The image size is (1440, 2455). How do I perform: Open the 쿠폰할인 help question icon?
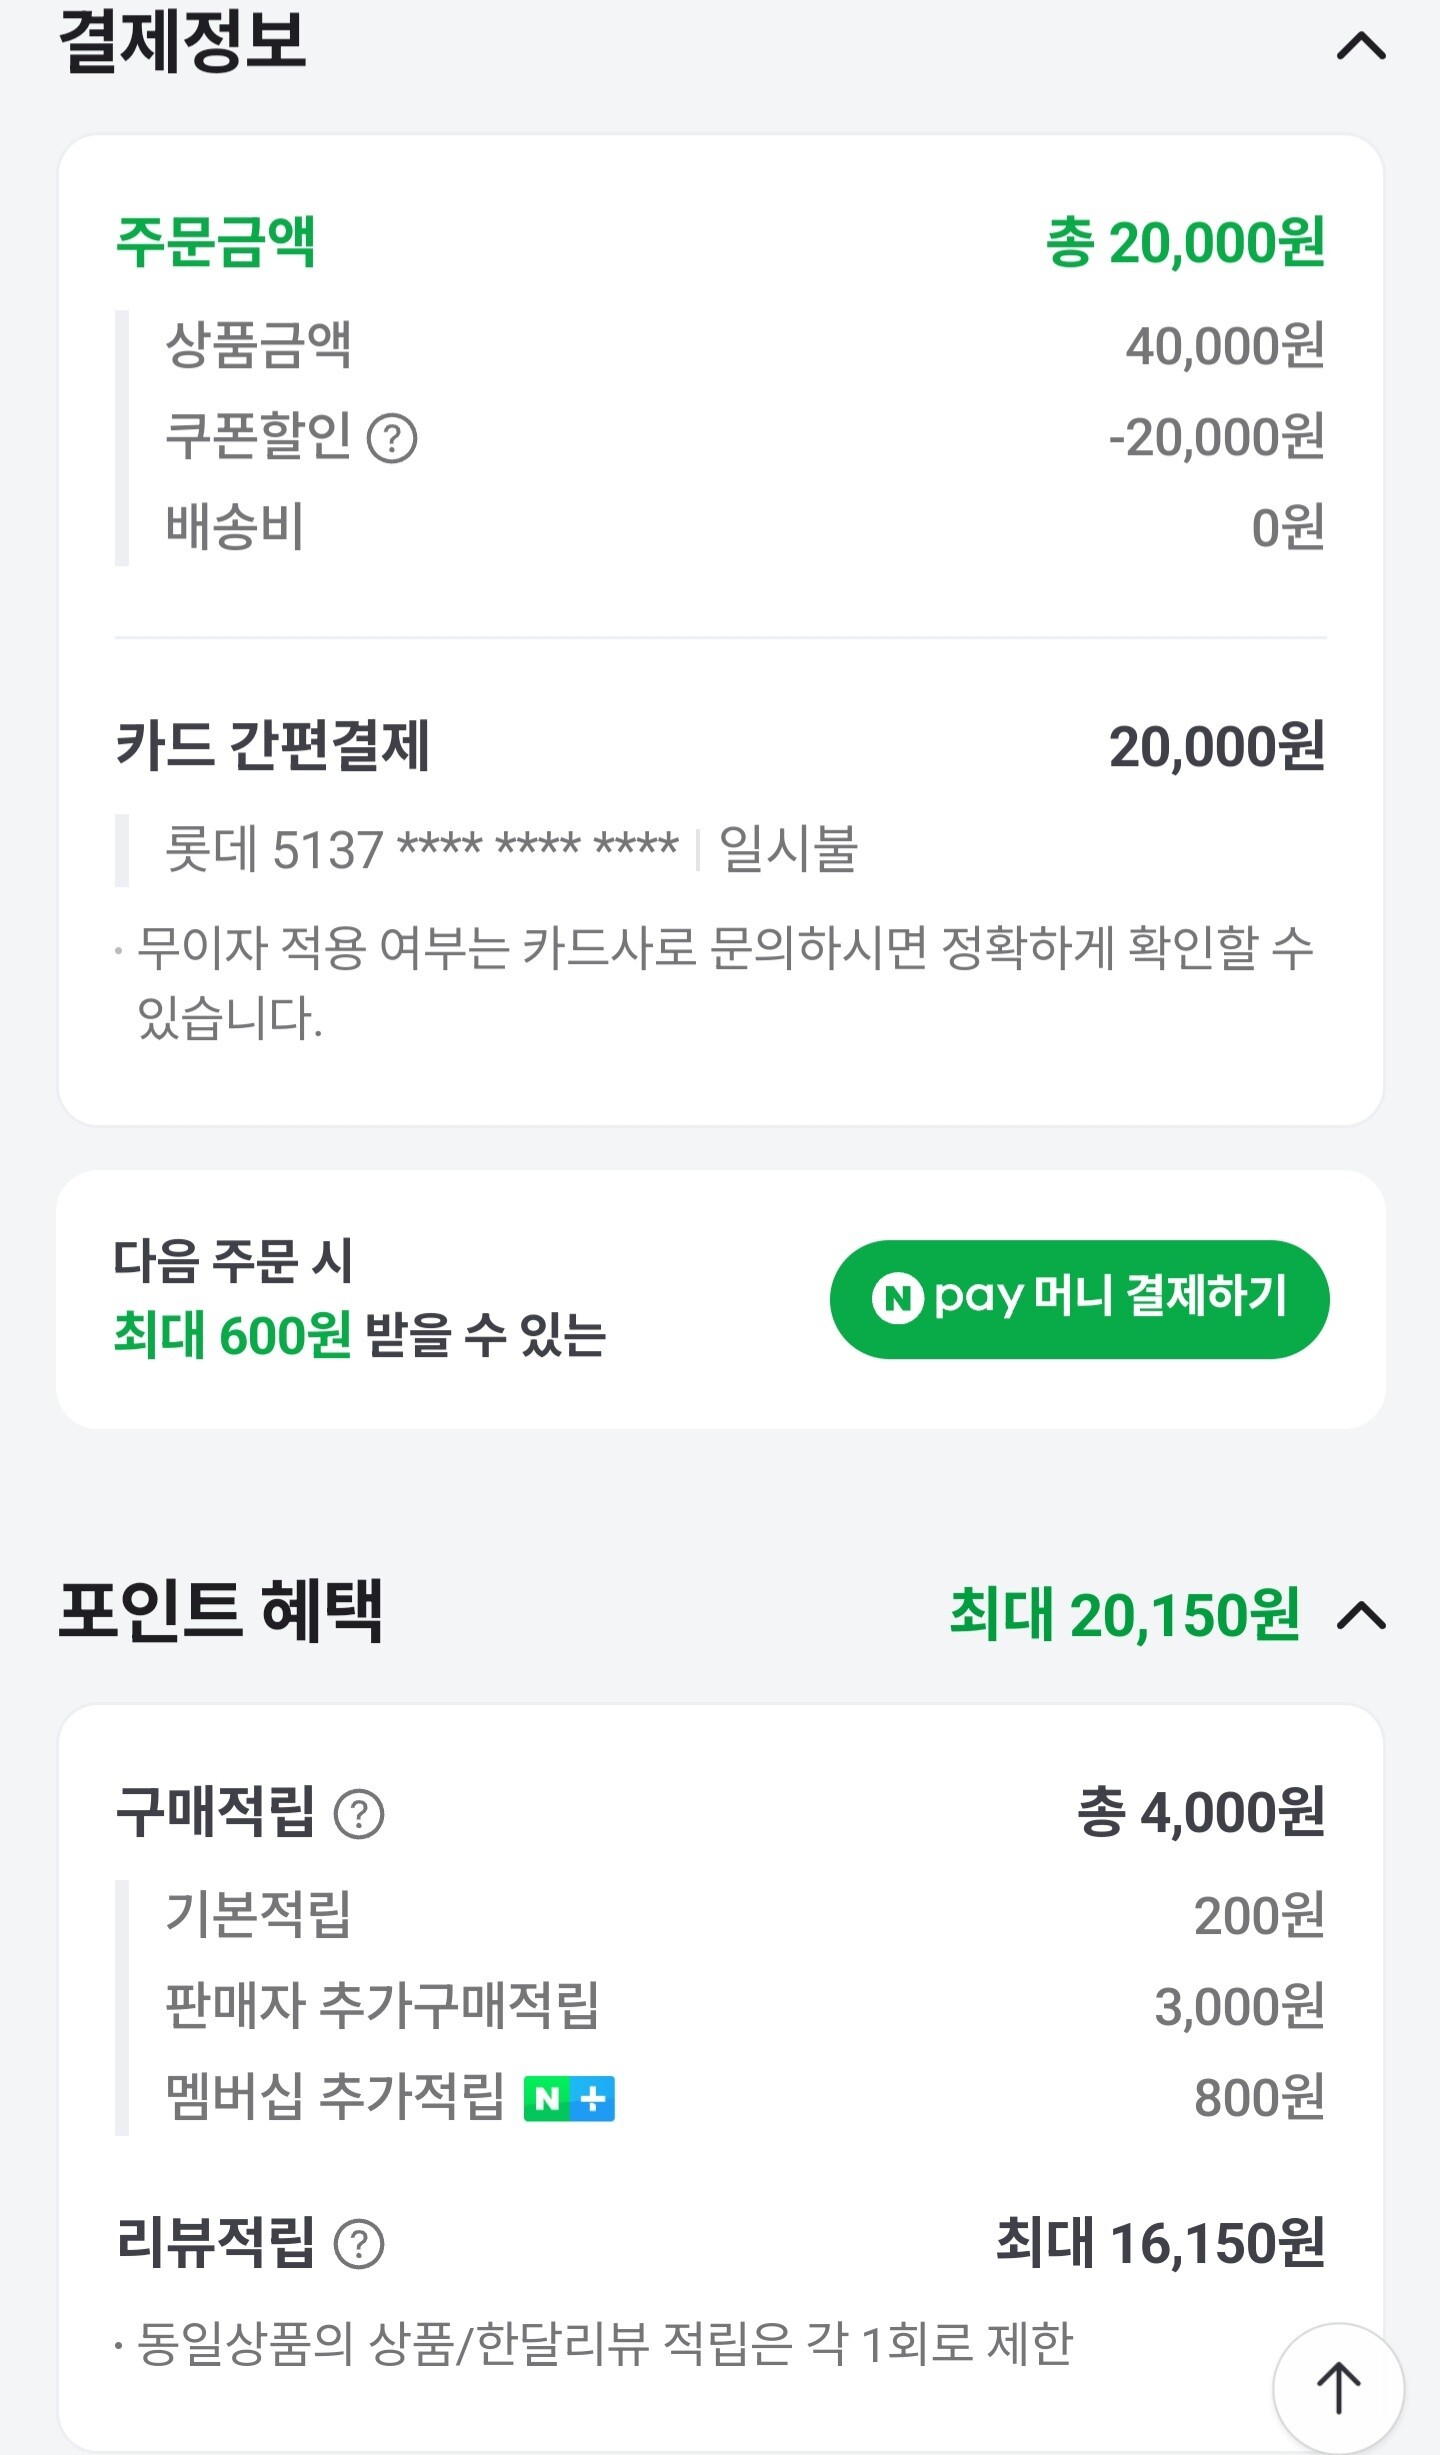(x=392, y=438)
